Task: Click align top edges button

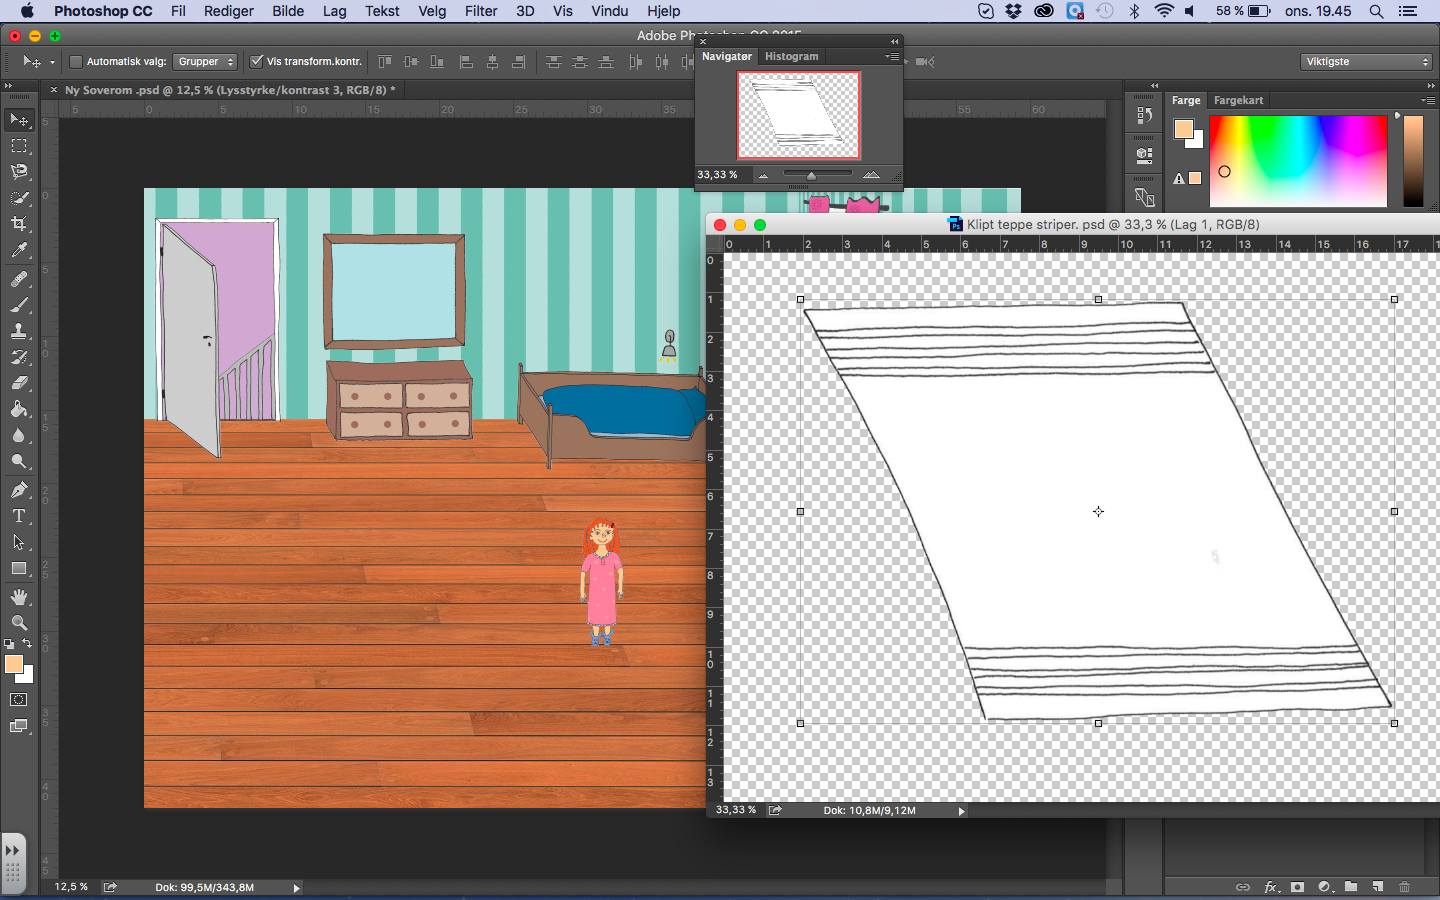Action: pyautogui.click(x=385, y=62)
